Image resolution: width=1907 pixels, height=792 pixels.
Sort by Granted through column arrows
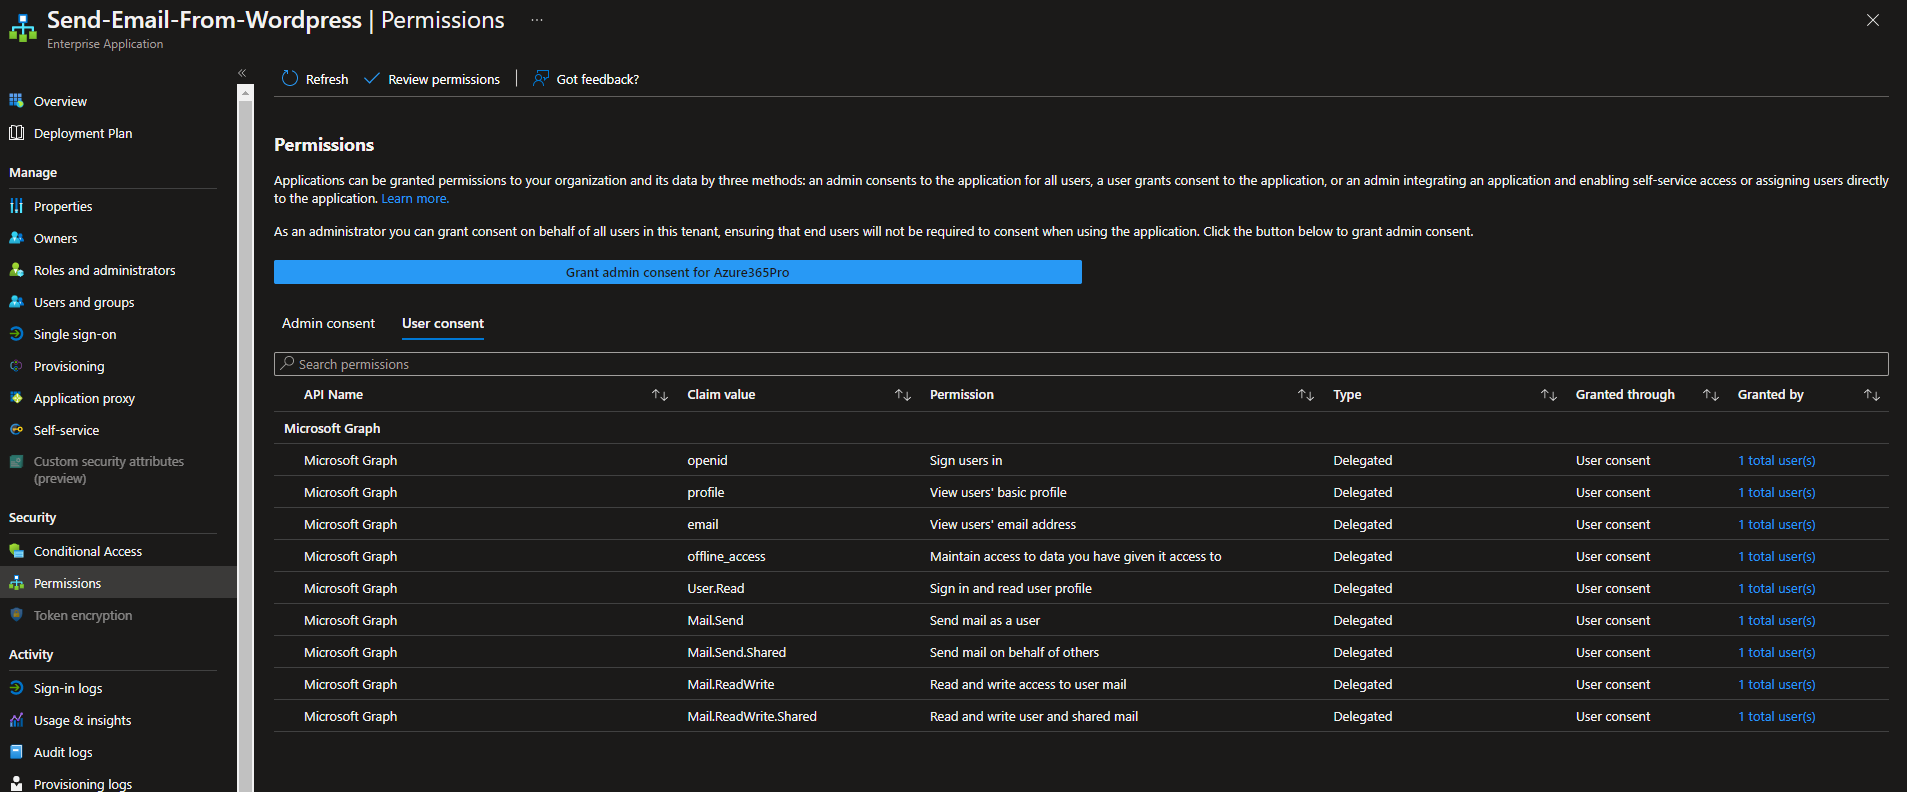click(x=1711, y=395)
